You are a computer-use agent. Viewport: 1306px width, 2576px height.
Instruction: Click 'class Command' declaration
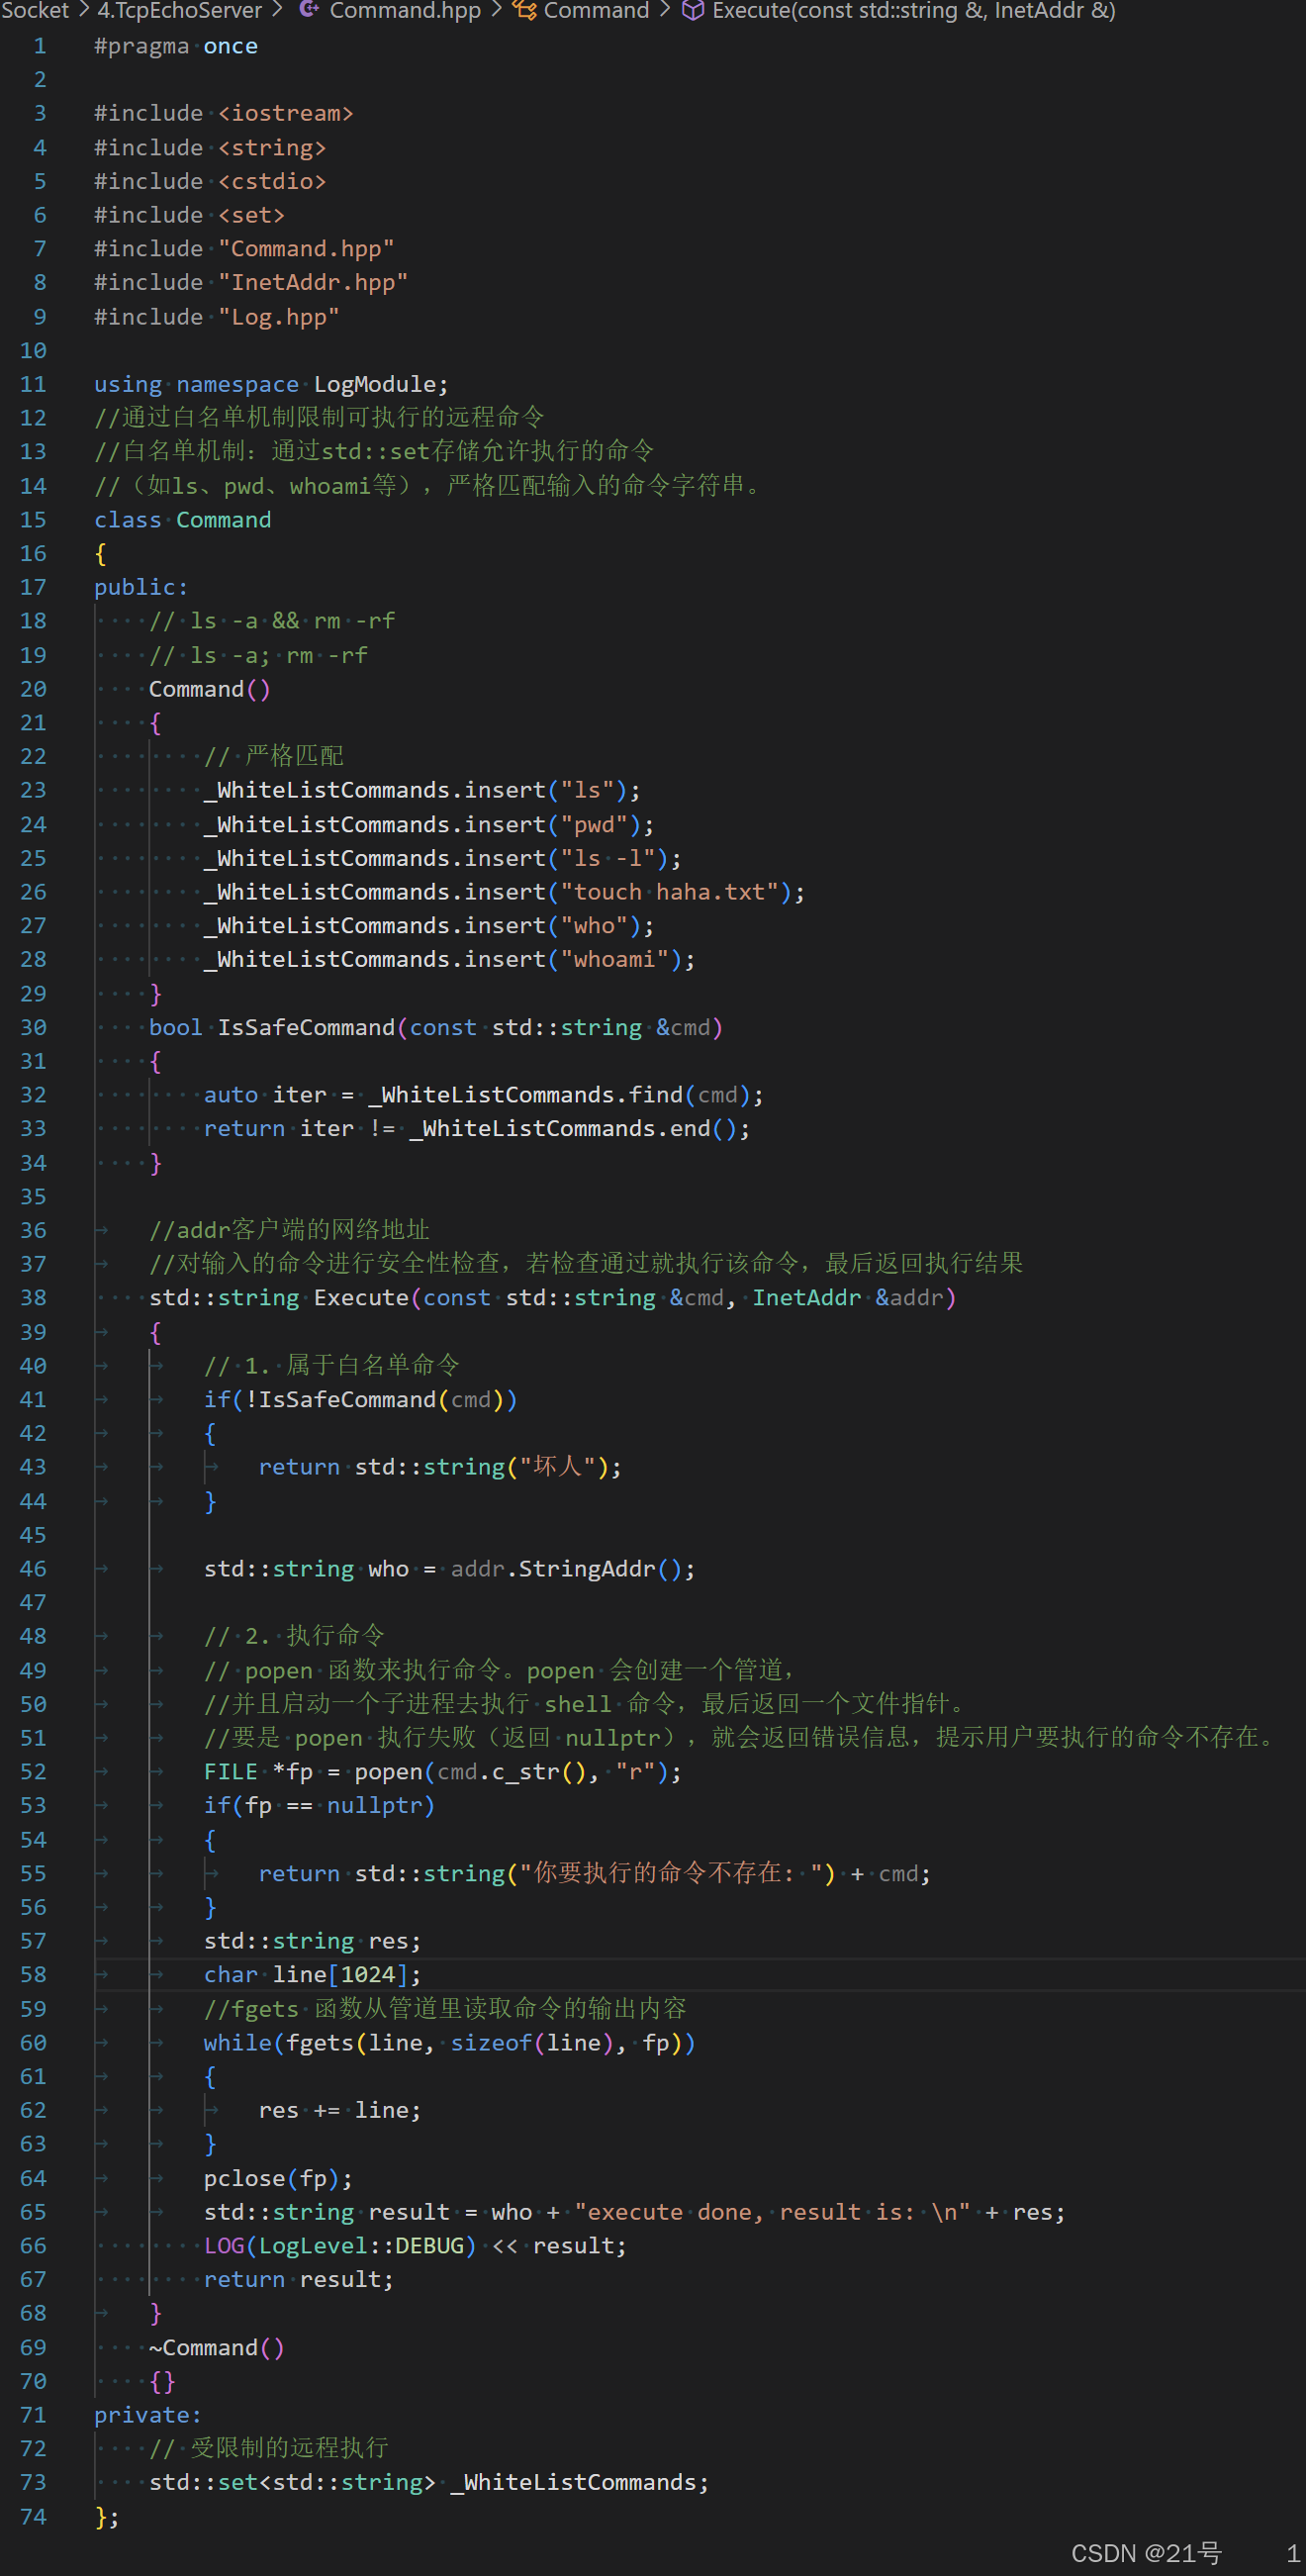click(x=183, y=520)
